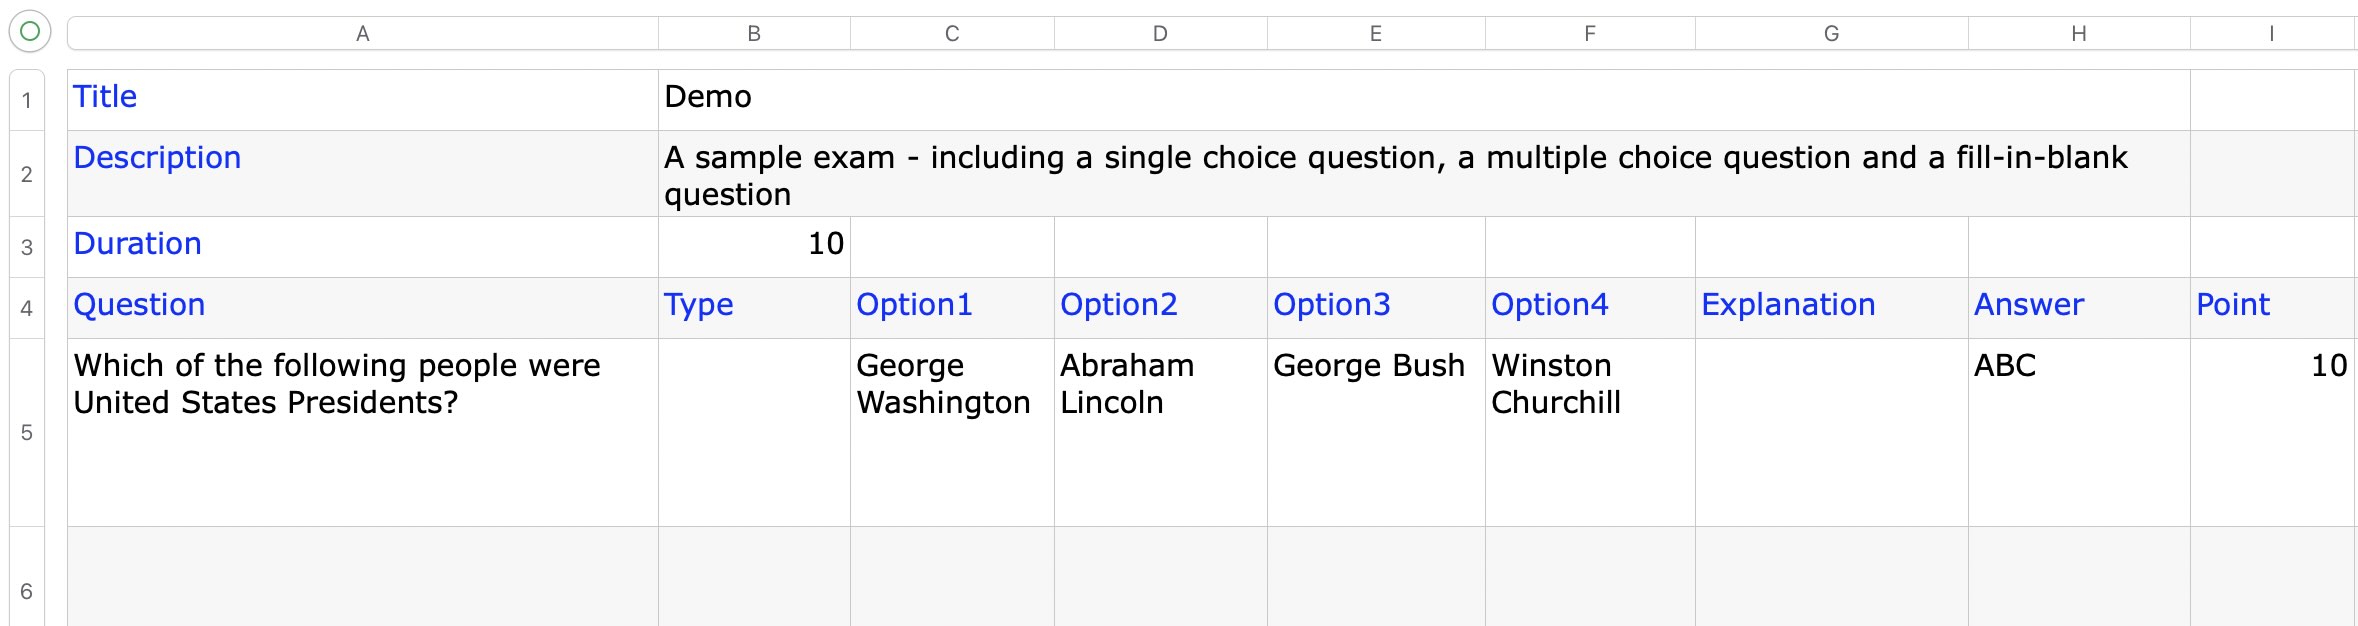Screen dimensions: 2358x626
Task: Select the sample exam description cell
Action: pyautogui.click(x=1422, y=175)
